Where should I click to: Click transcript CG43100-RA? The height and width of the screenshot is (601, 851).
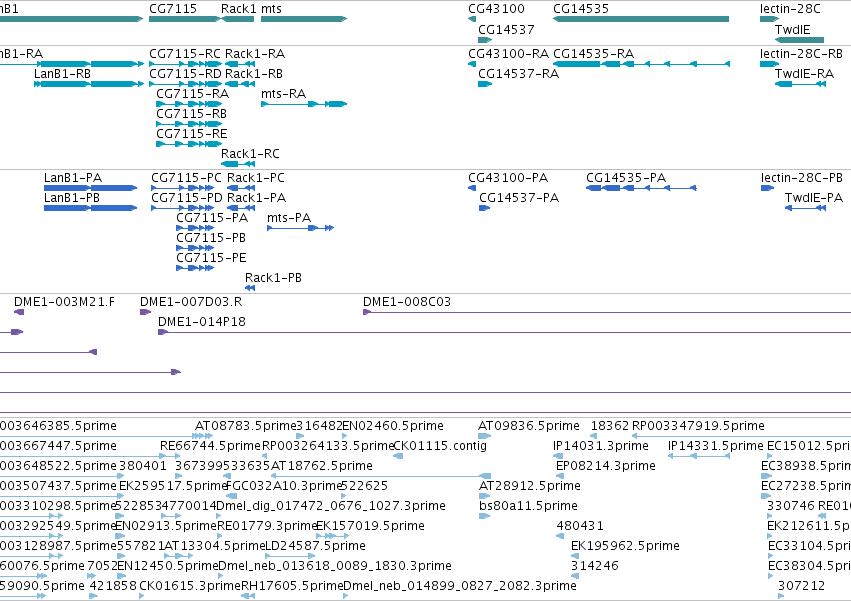509,54
